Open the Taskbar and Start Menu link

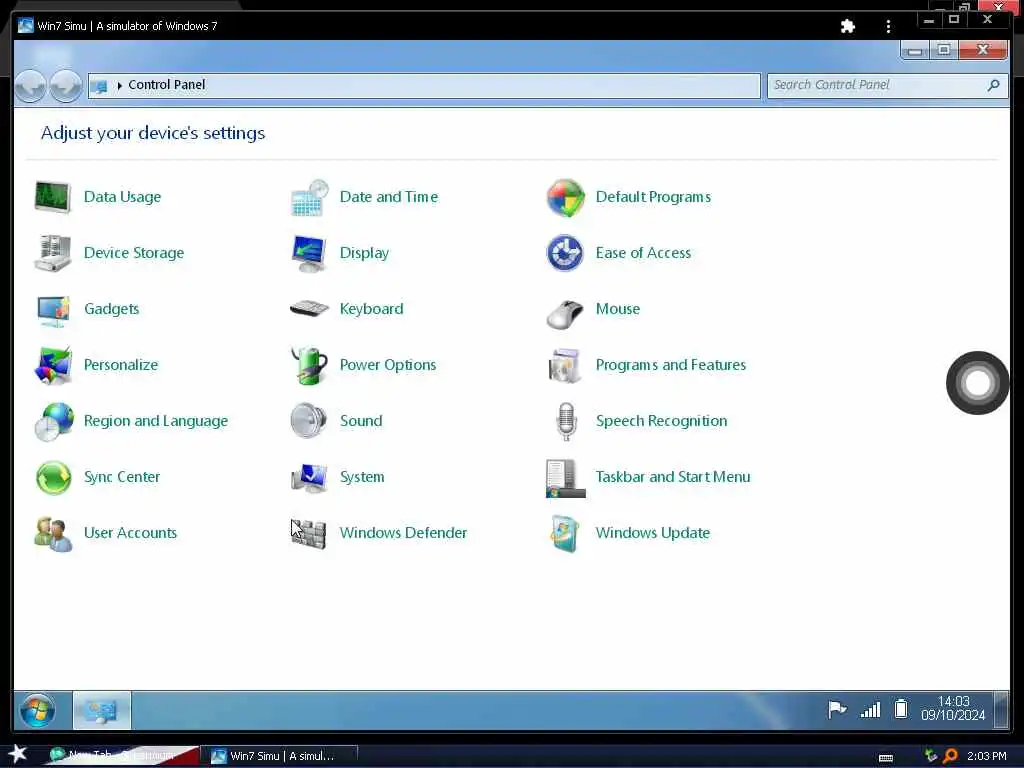(673, 477)
